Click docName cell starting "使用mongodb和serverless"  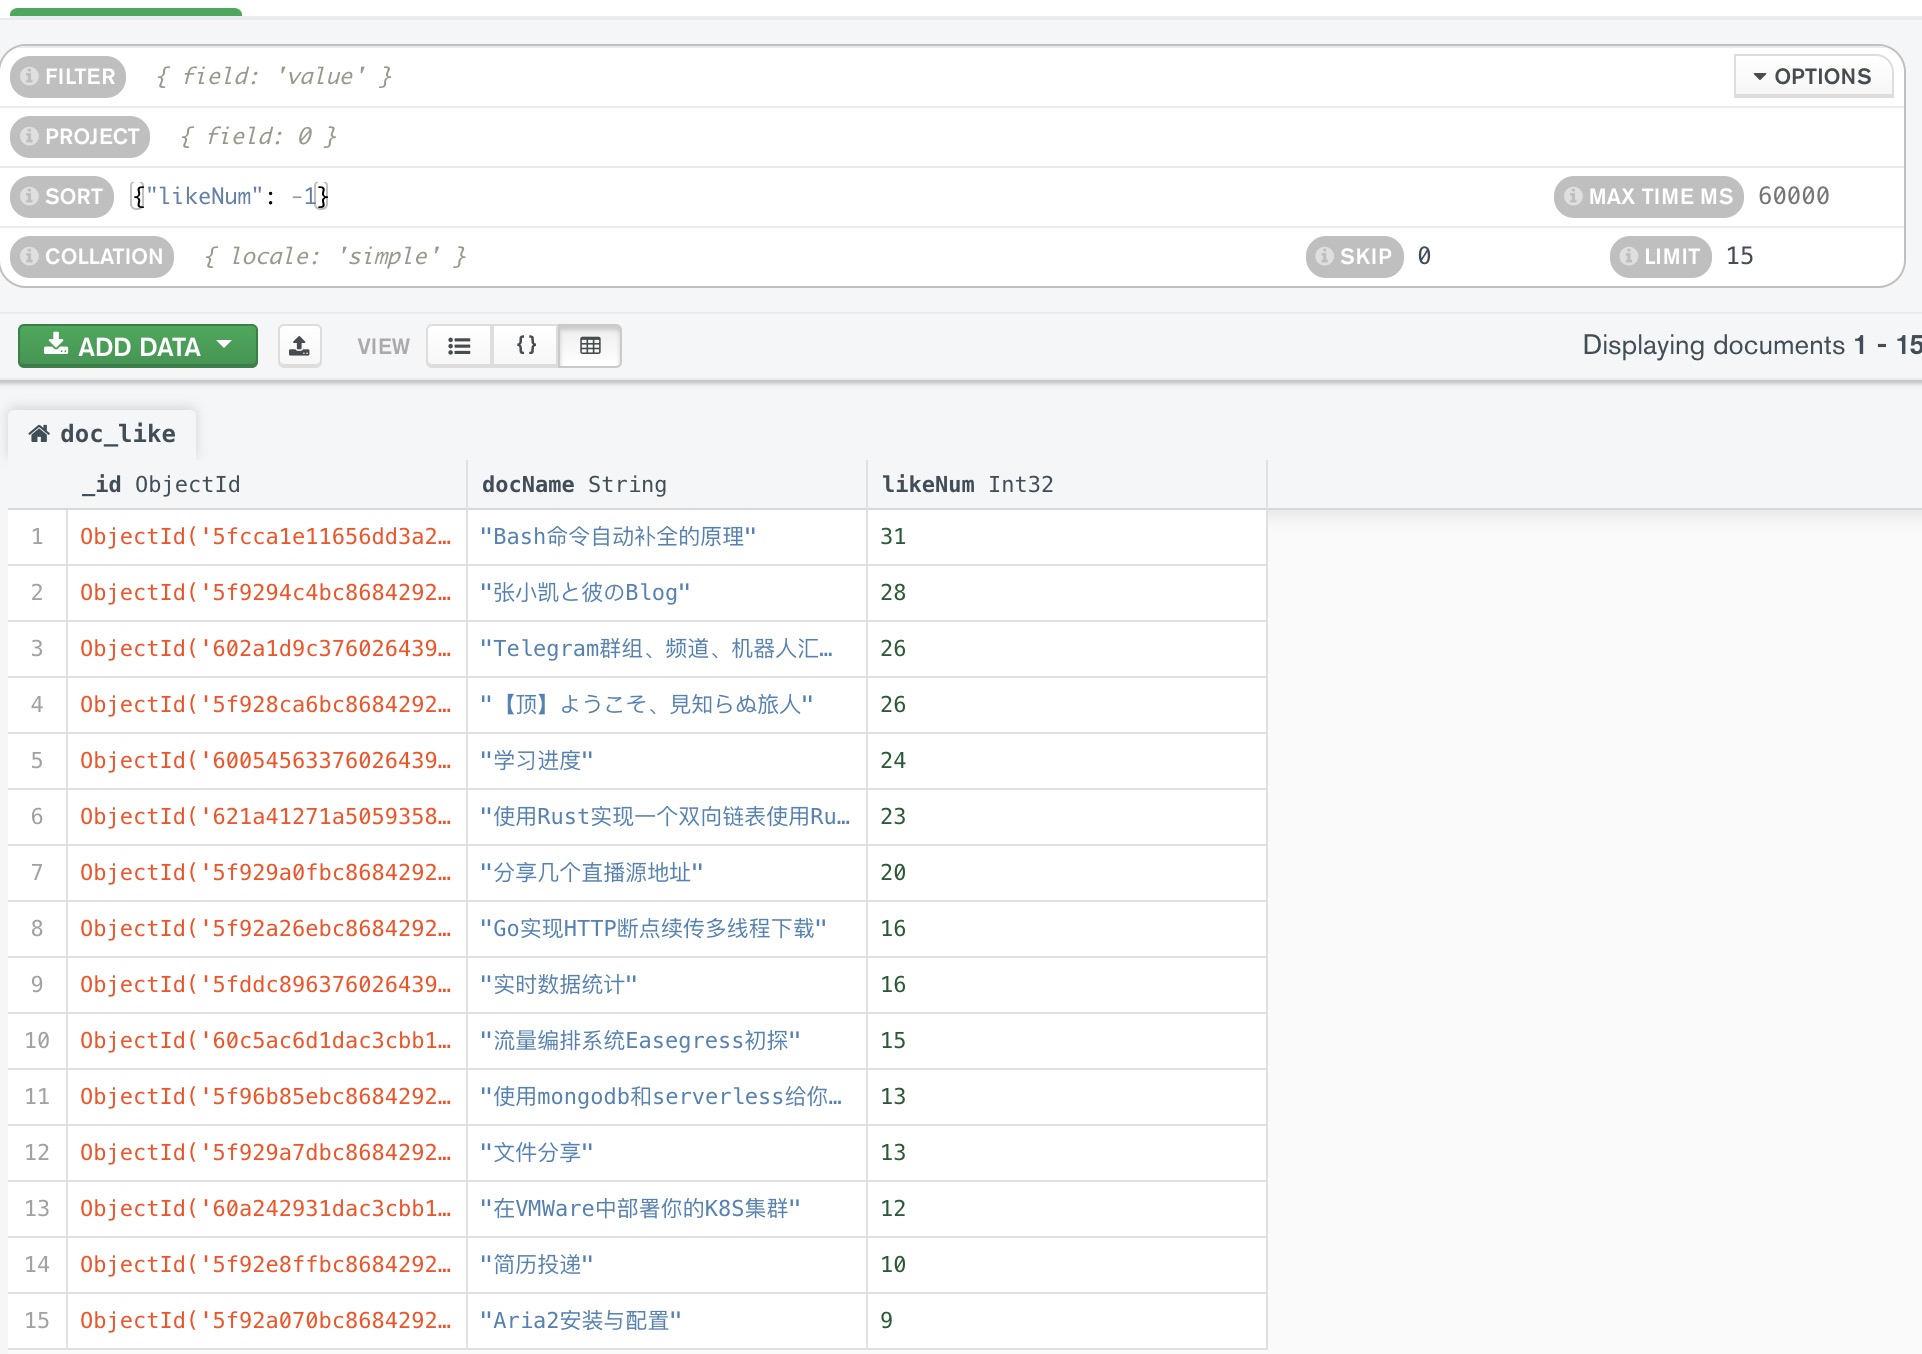(667, 1097)
